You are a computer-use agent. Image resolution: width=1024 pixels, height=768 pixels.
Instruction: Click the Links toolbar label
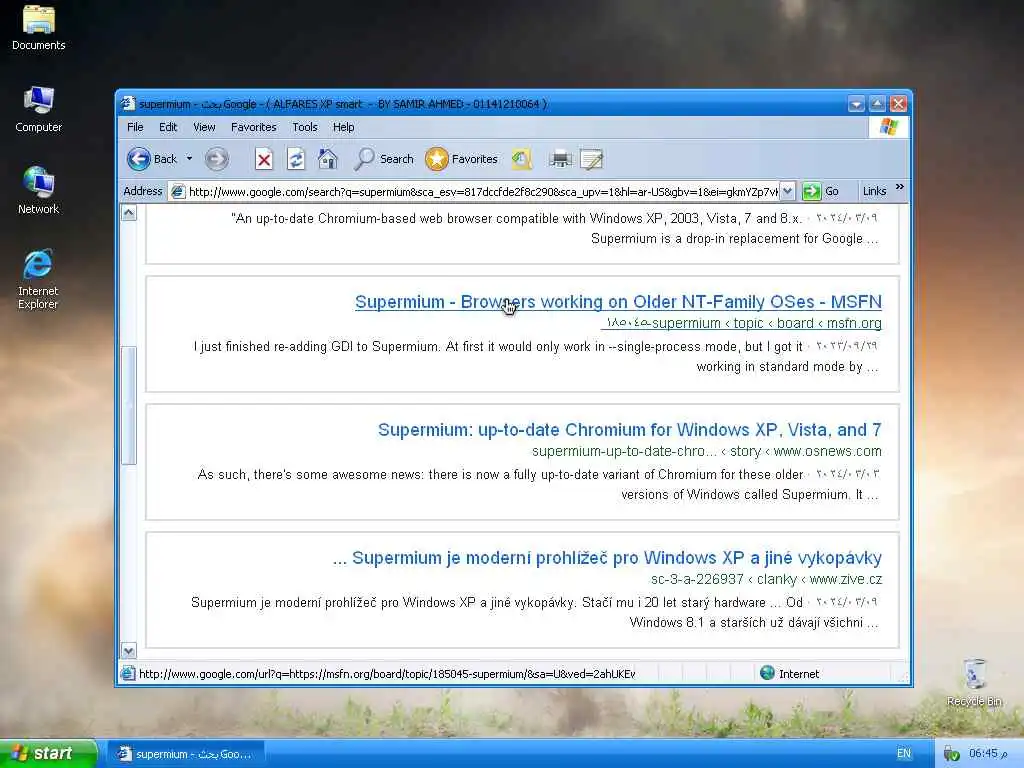[x=874, y=191]
